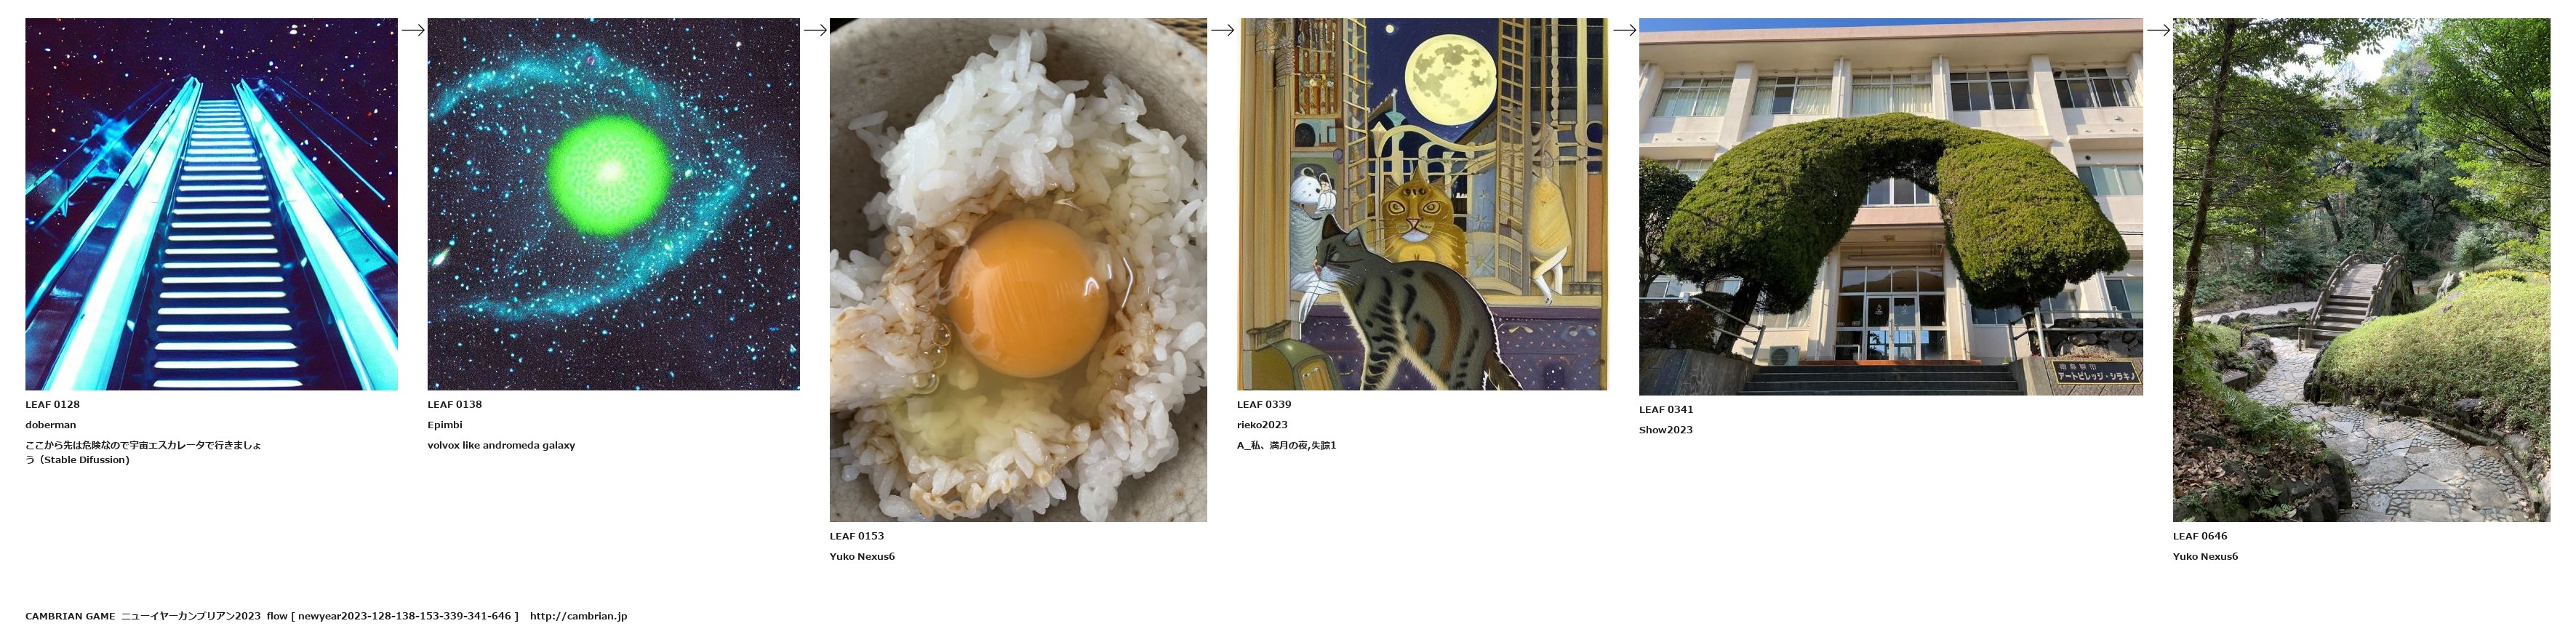Click the arrow between LEAF 0128 and 0138
2576x634 pixels.
point(413,30)
